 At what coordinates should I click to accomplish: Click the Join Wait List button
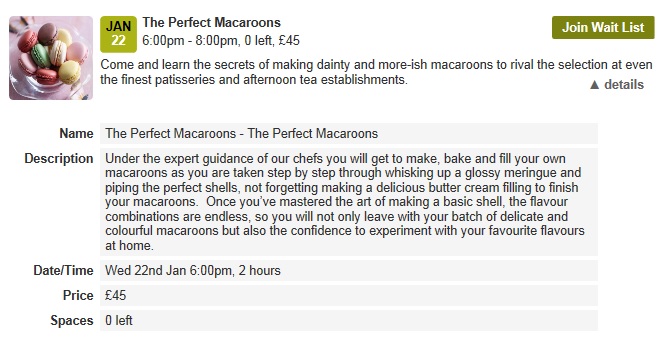coord(603,28)
